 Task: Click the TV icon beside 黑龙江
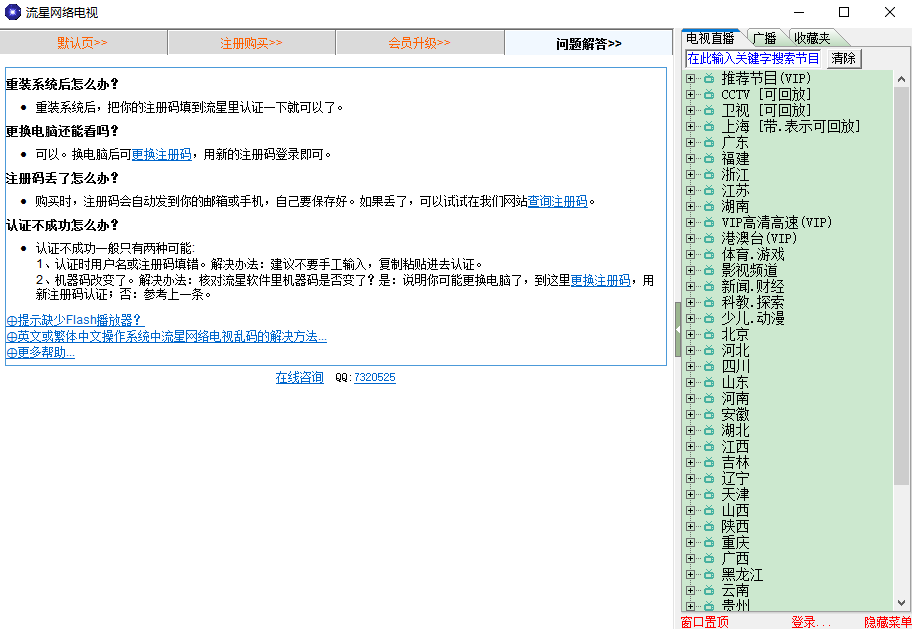[x=709, y=574]
